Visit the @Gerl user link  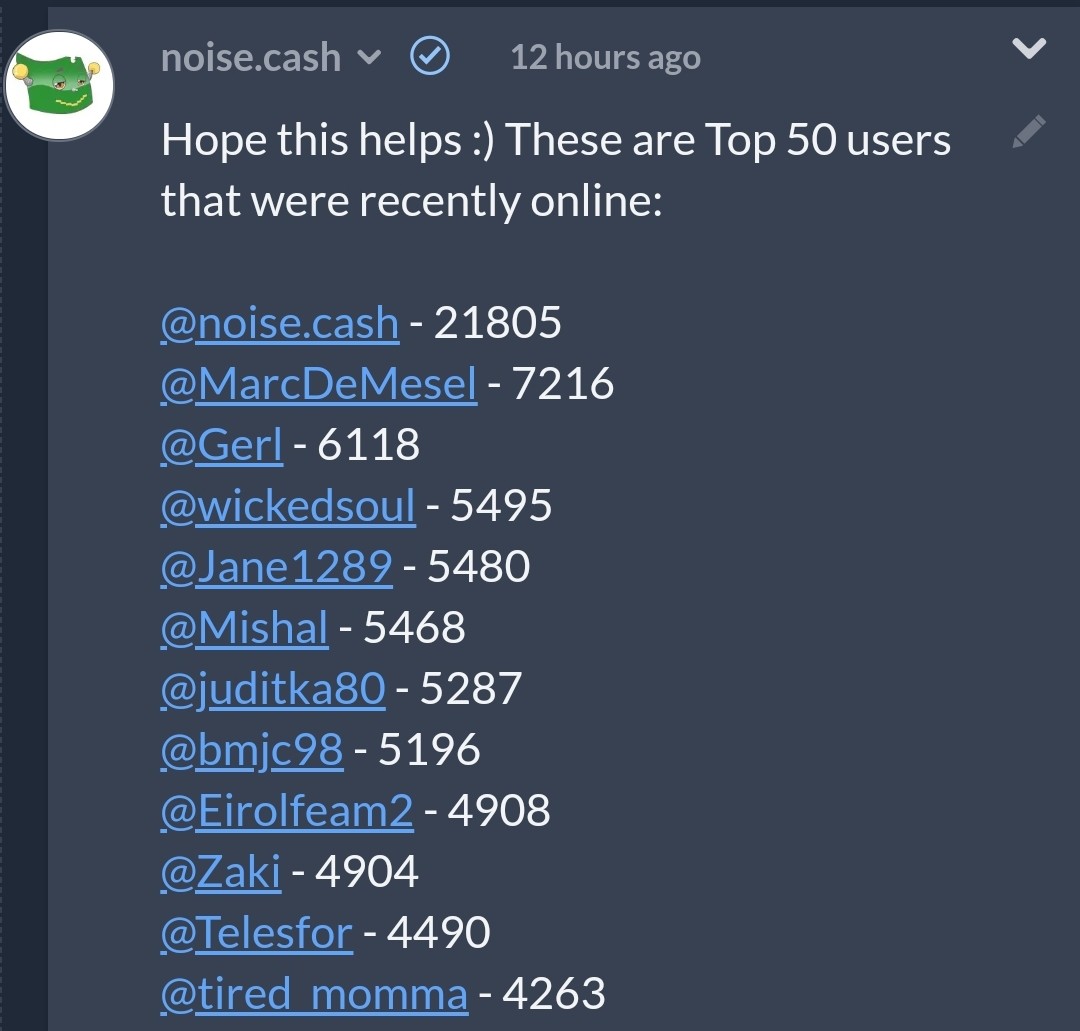pyautogui.click(x=222, y=444)
